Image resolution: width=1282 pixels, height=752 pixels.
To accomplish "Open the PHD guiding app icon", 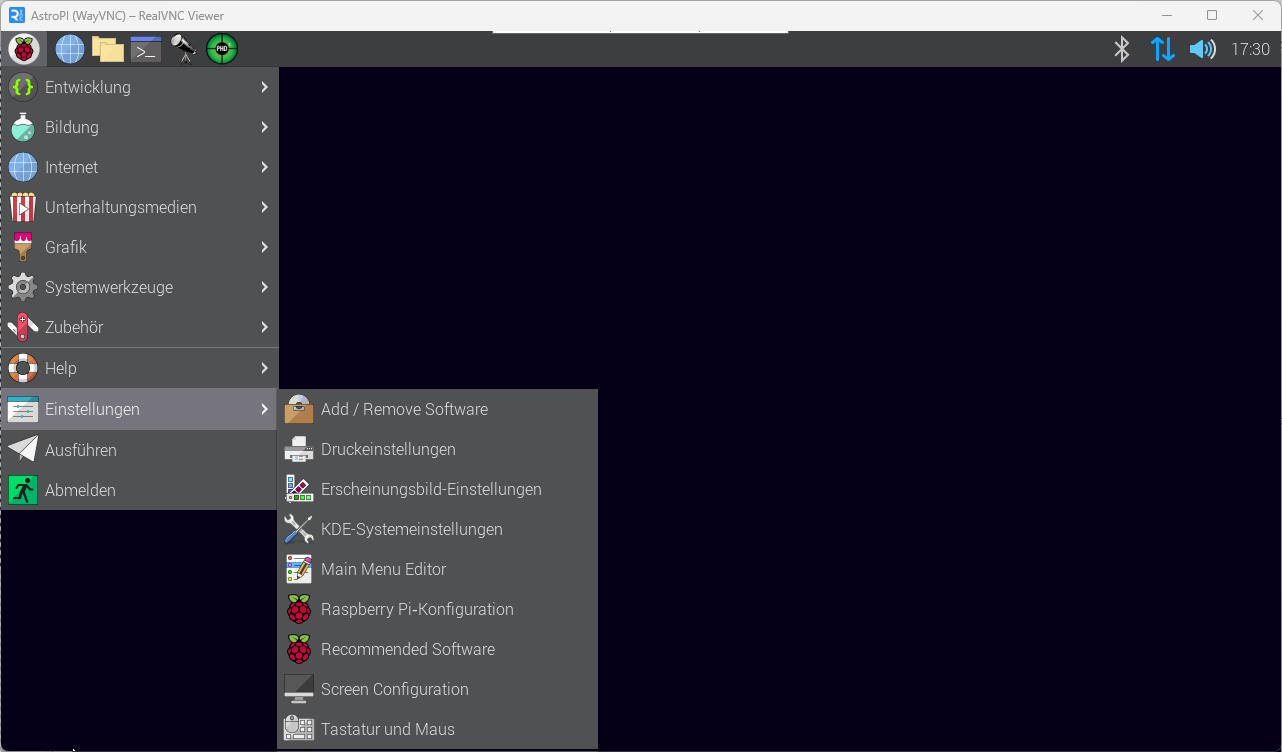I will 222,49.
